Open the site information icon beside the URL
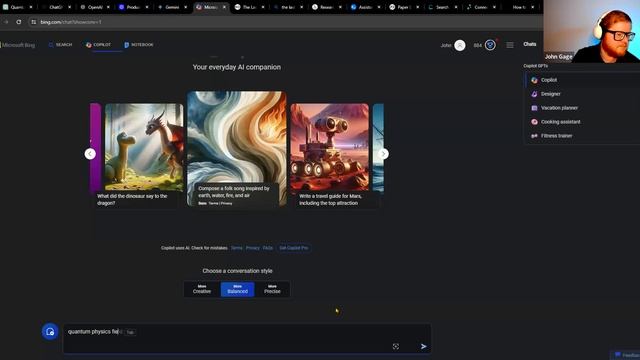This screenshot has width=640, height=360. [33, 22]
